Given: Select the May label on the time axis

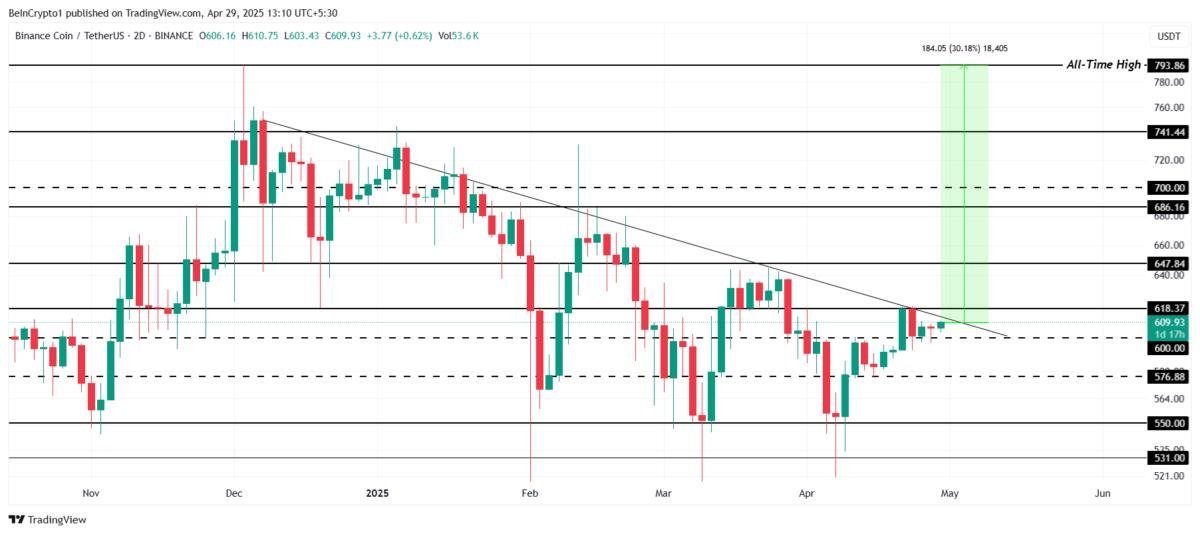Looking at the screenshot, I should tap(950, 493).
